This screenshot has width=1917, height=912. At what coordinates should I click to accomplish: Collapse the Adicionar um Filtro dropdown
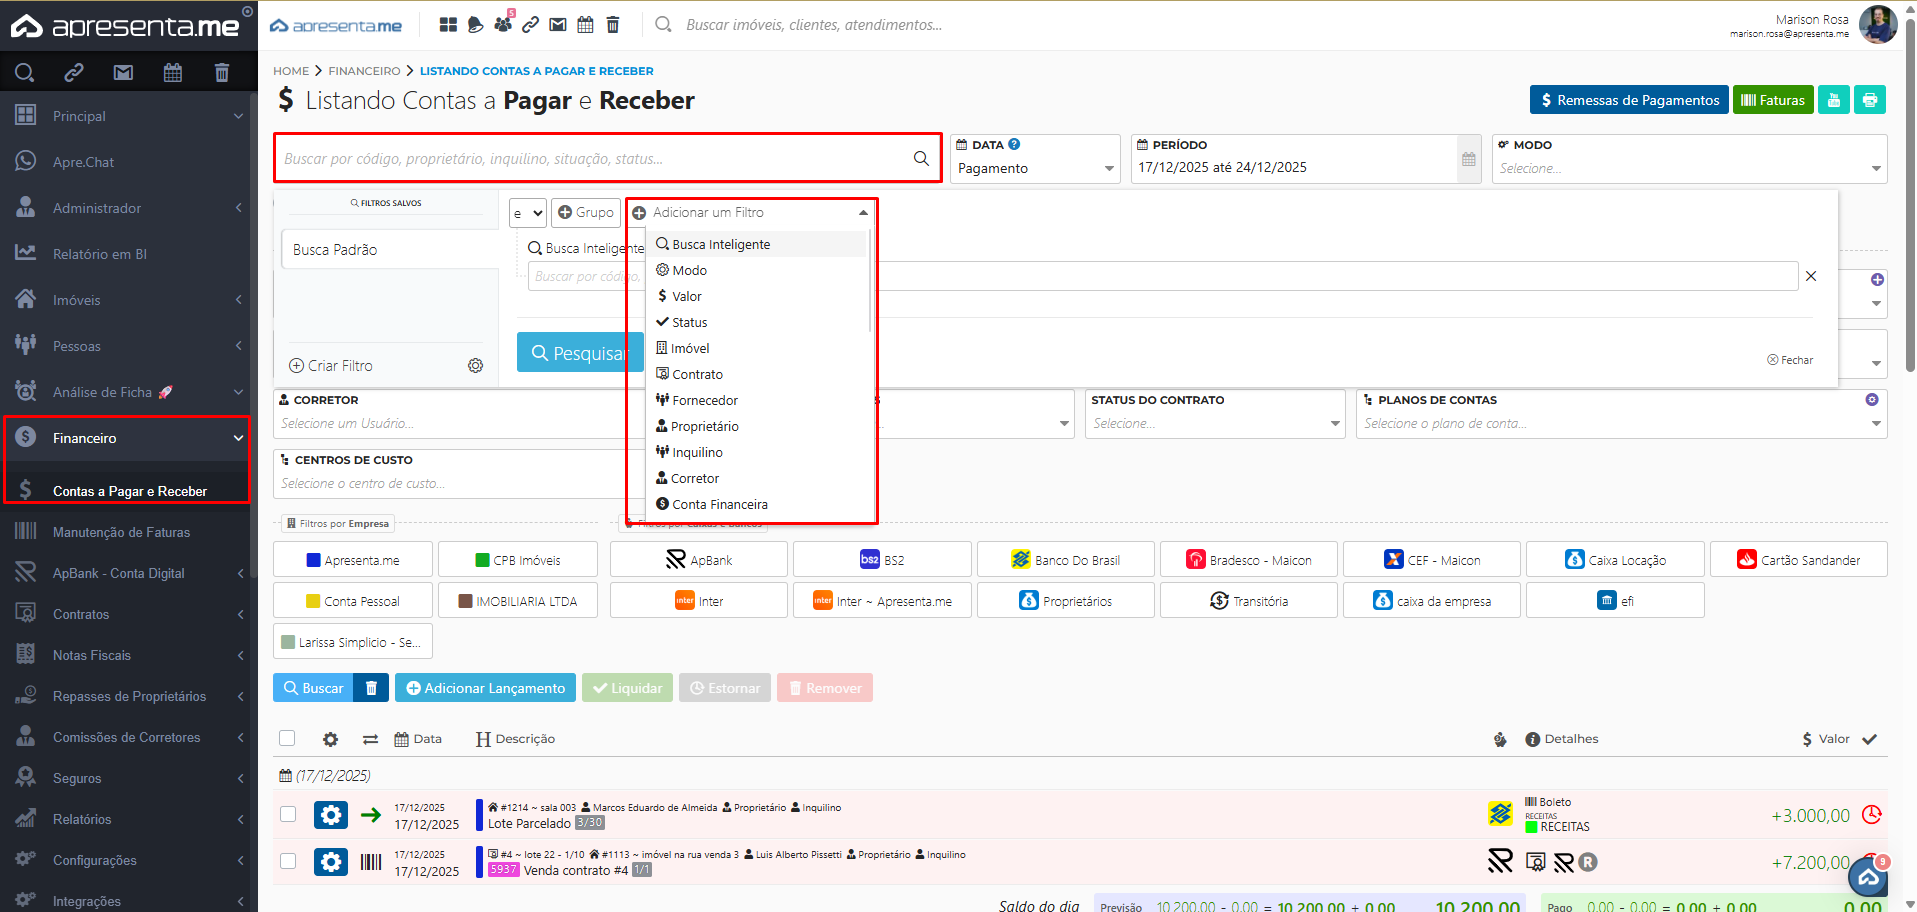862,213
